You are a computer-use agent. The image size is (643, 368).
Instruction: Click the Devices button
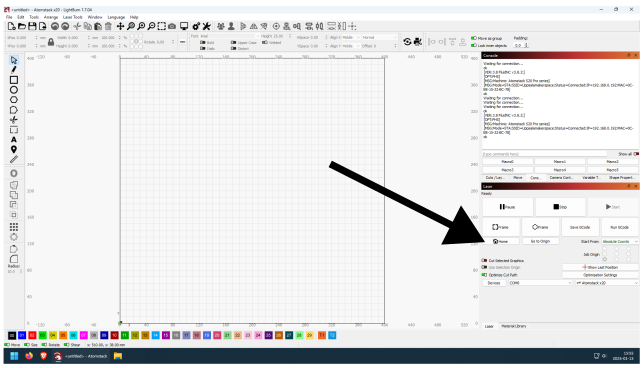[494, 283]
